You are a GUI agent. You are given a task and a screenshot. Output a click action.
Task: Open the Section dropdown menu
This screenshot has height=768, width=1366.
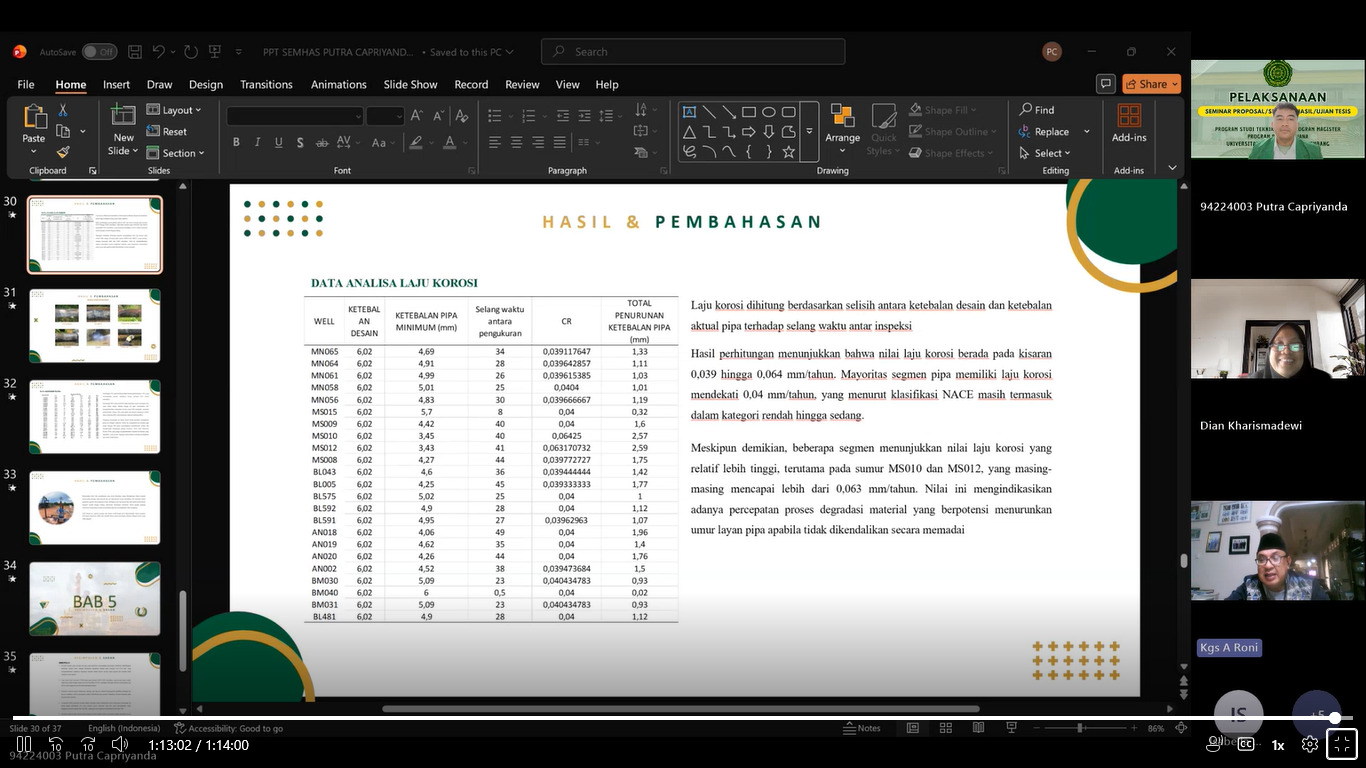coord(177,153)
